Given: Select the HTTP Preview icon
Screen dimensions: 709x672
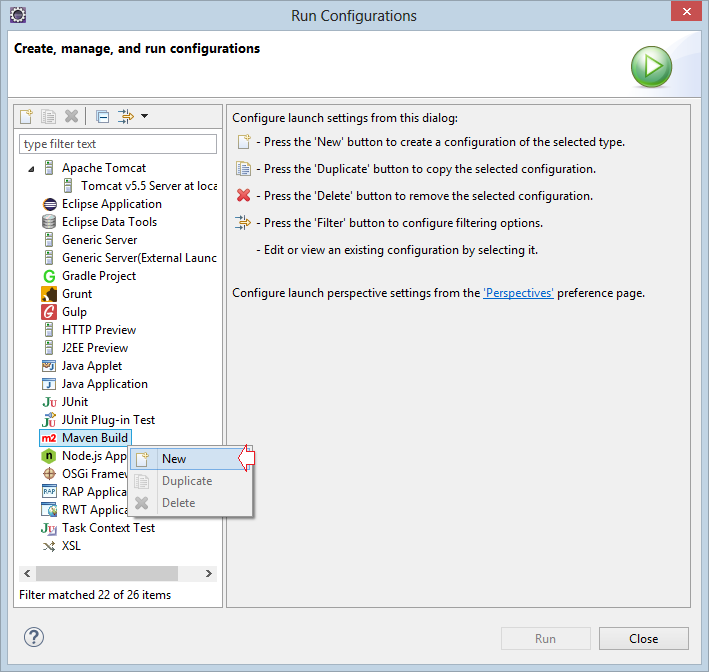Looking at the screenshot, I should point(49,330).
